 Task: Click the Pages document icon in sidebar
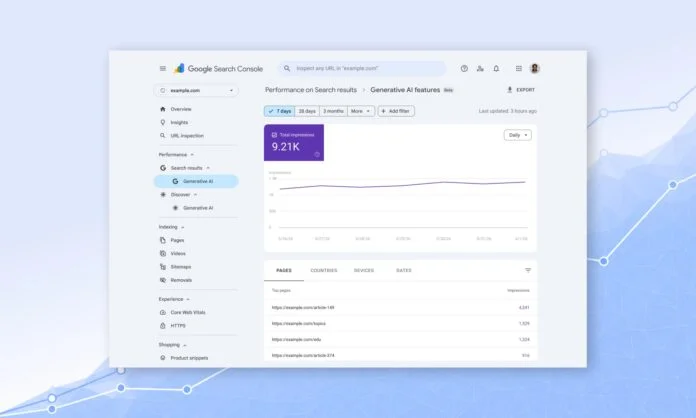click(x=162, y=240)
